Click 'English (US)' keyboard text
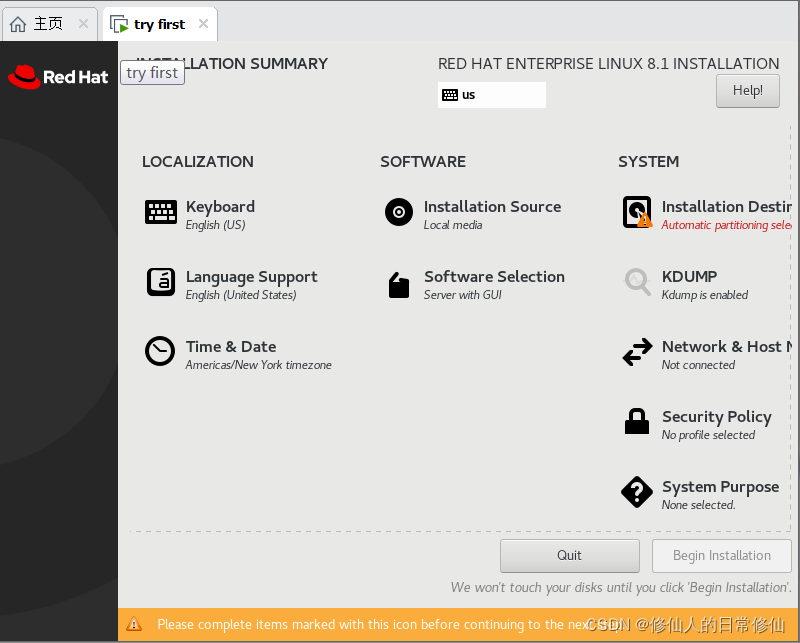The image size is (800, 643). (216, 225)
